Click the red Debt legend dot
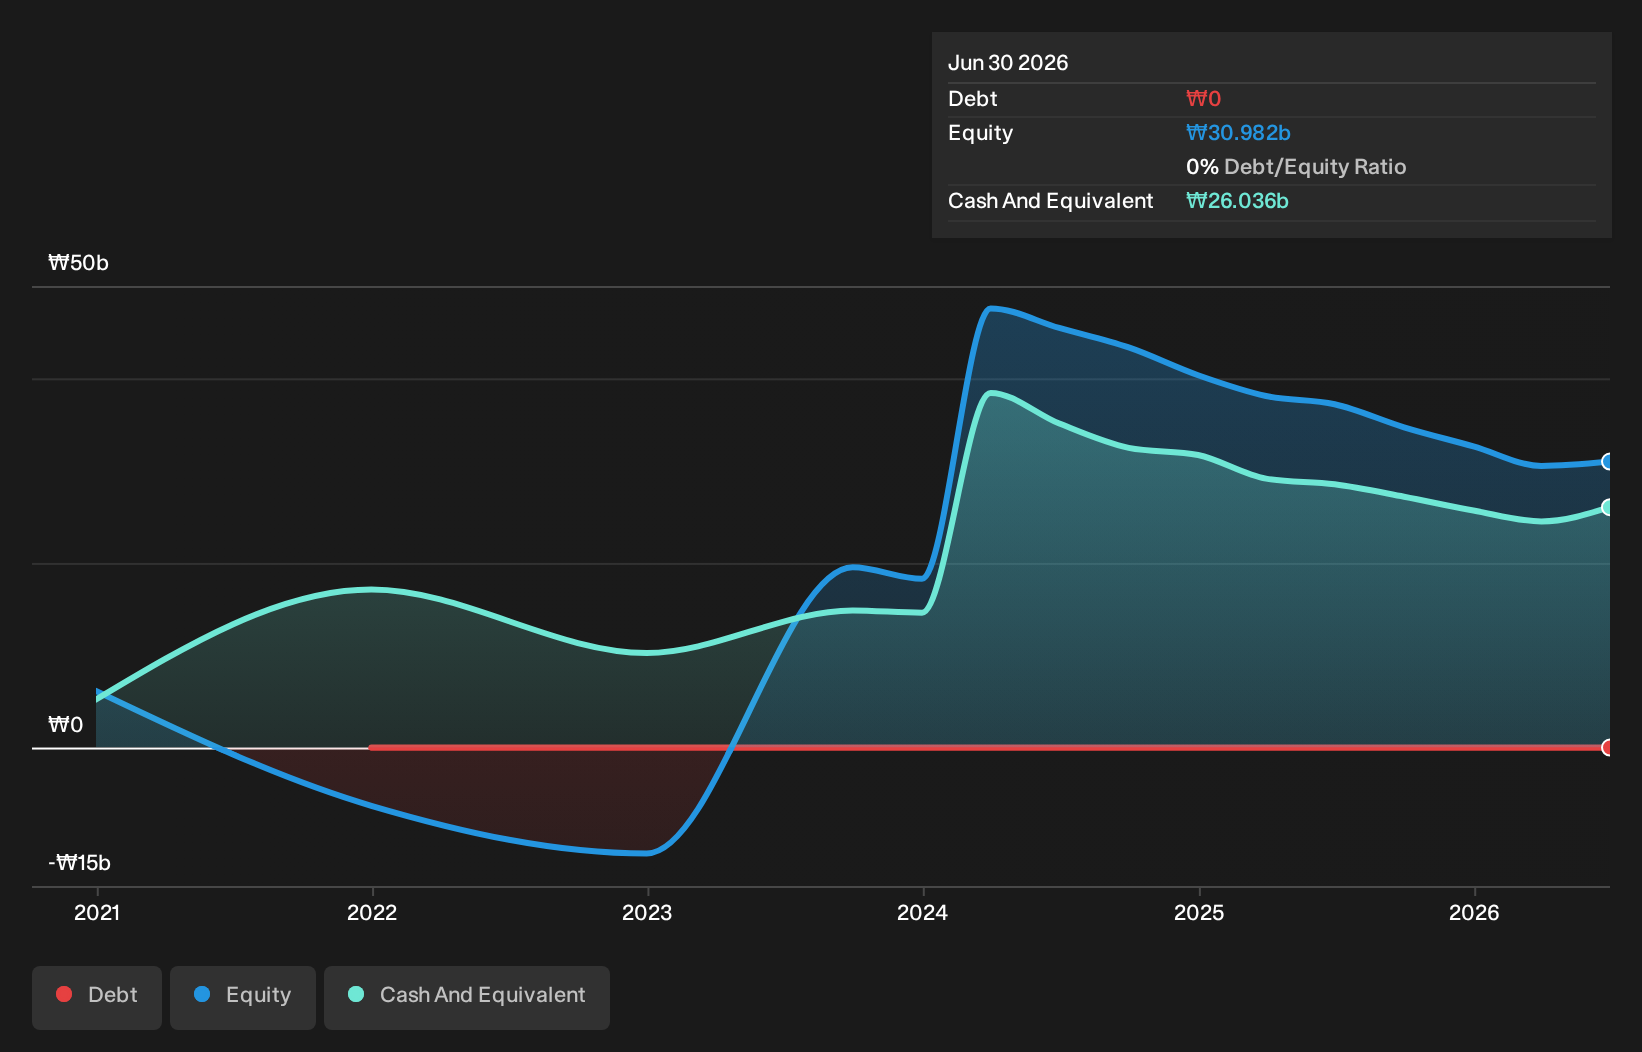Screen dimensions: 1642x1052 click(x=64, y=994)
